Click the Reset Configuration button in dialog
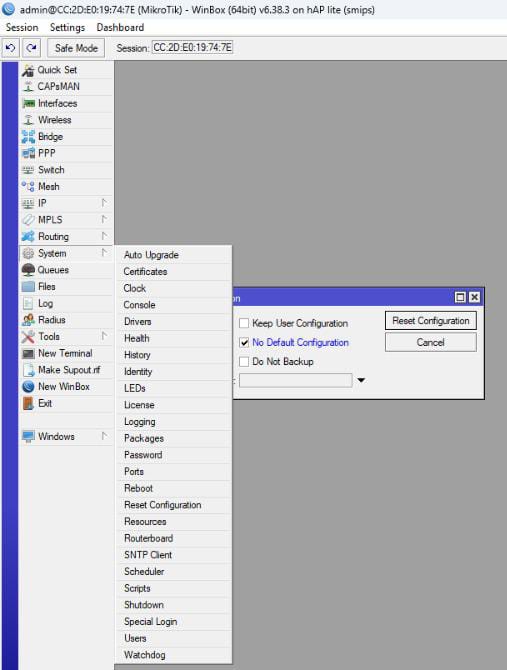This screenshot has width=507, height=670. [x=431, y=321]
